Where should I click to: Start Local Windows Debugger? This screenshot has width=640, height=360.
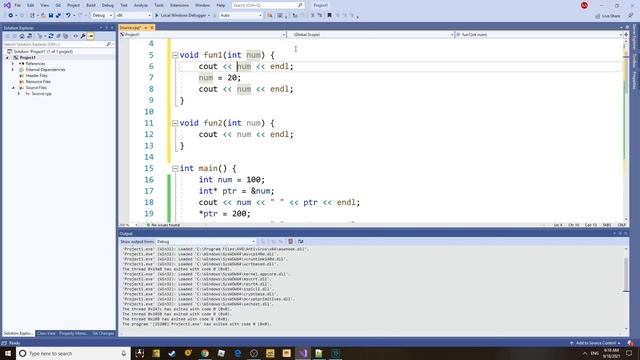pyautogui.click(x=182, y=16)
